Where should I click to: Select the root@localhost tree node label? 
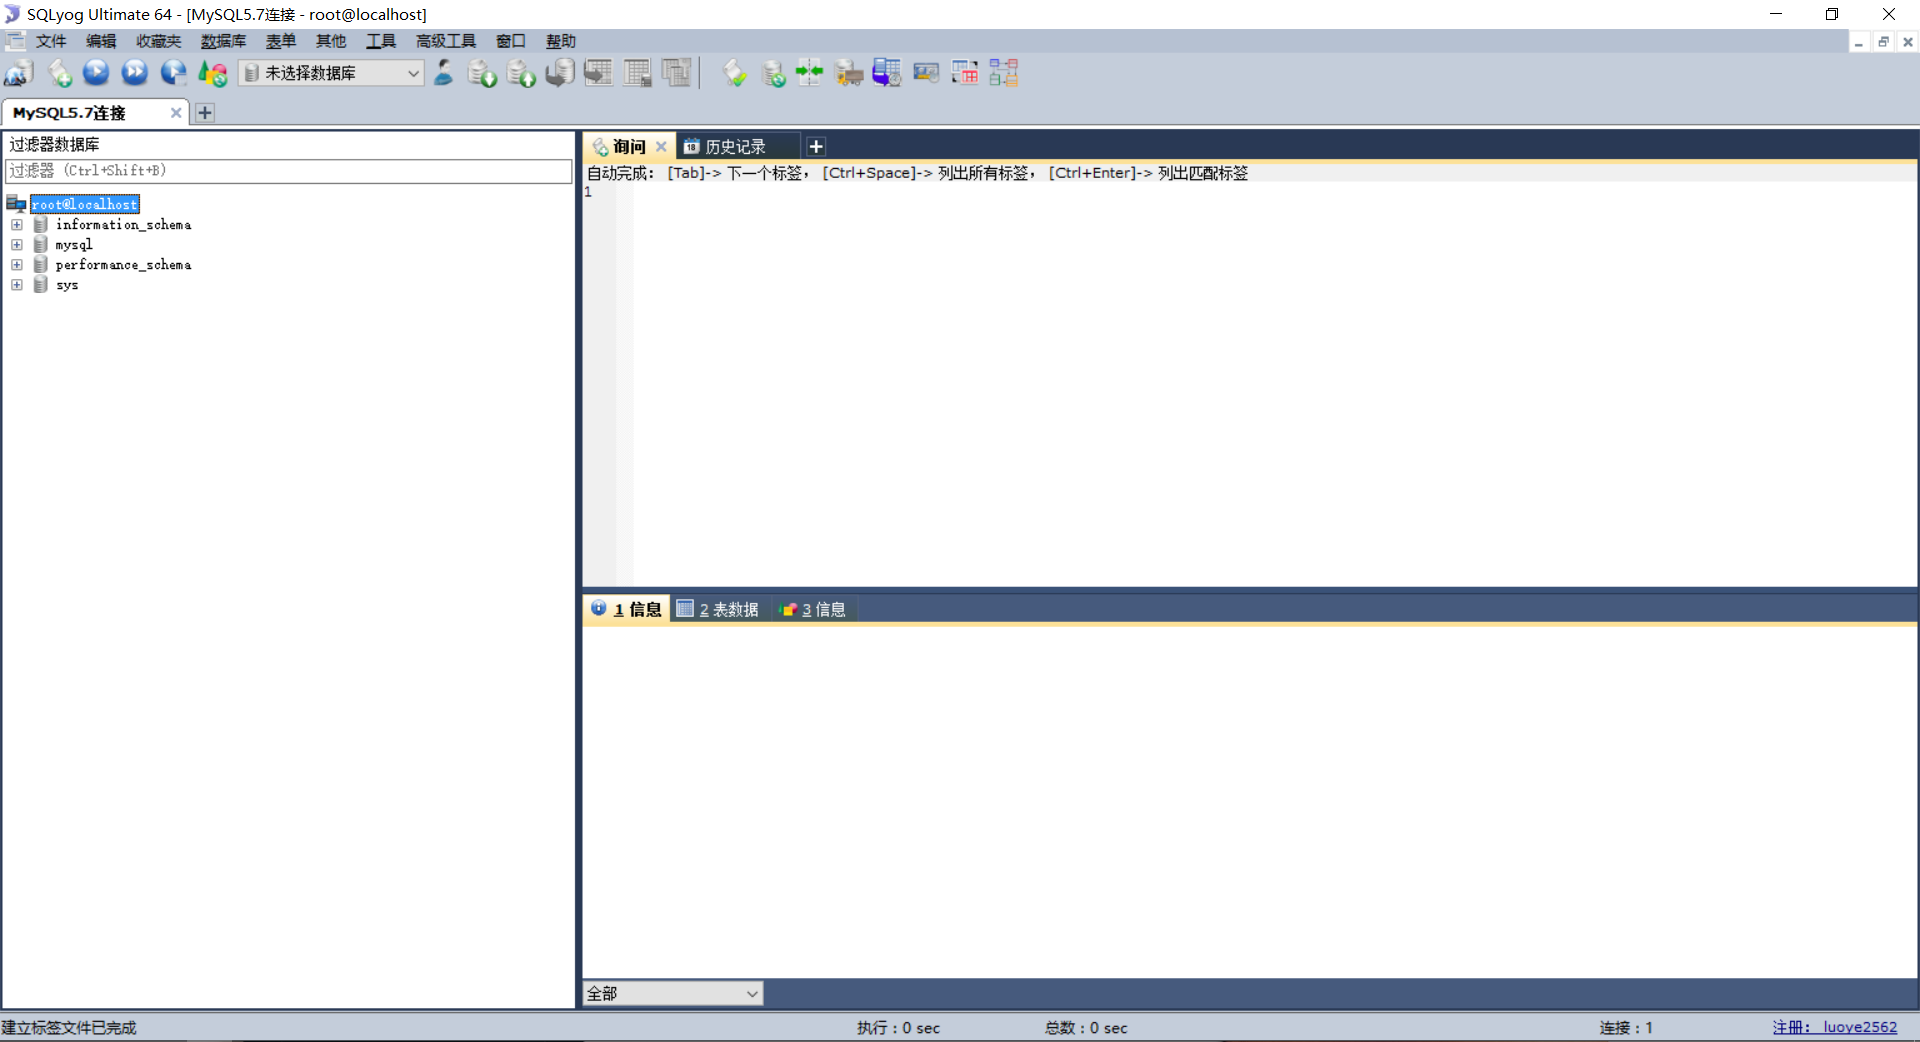coord(85,204)
